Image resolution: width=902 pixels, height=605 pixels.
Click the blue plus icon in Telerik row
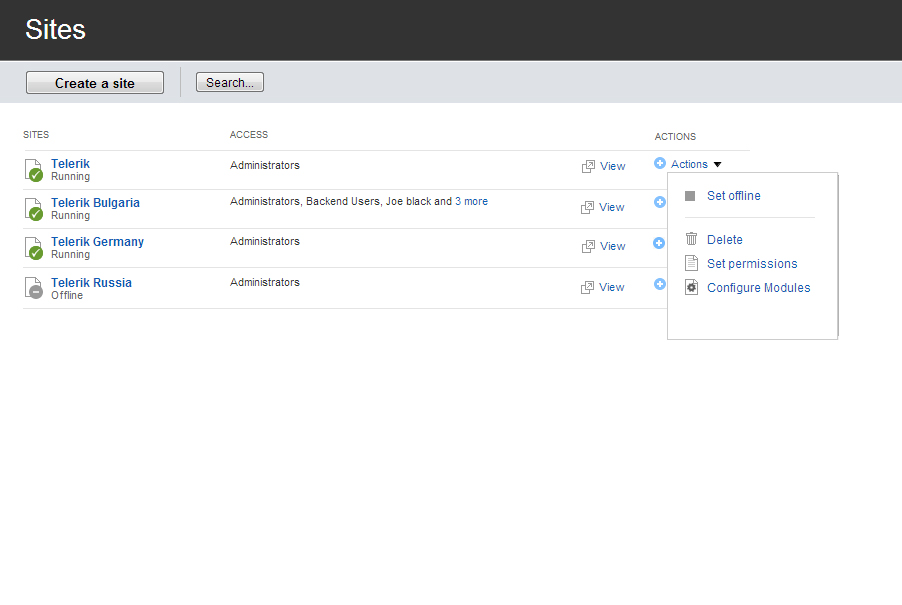pyautogui.click(x=660, y=163)
